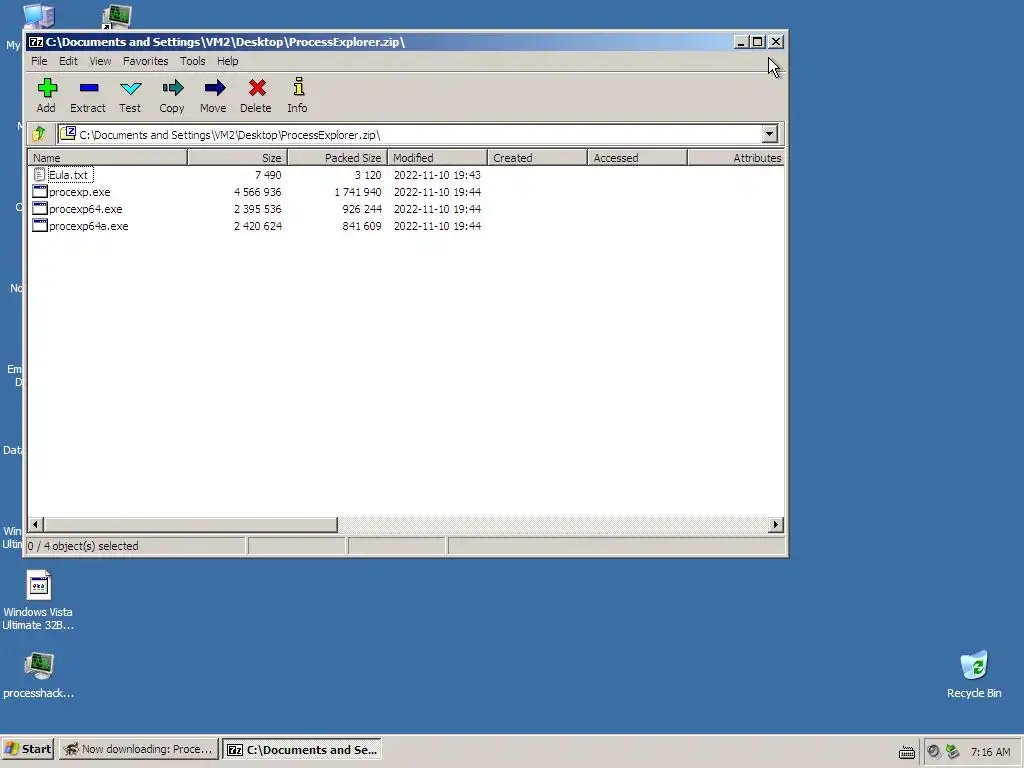Select the procexp64.exe file icon
The image size is (1024, 768).
click(x=39, y=208)
